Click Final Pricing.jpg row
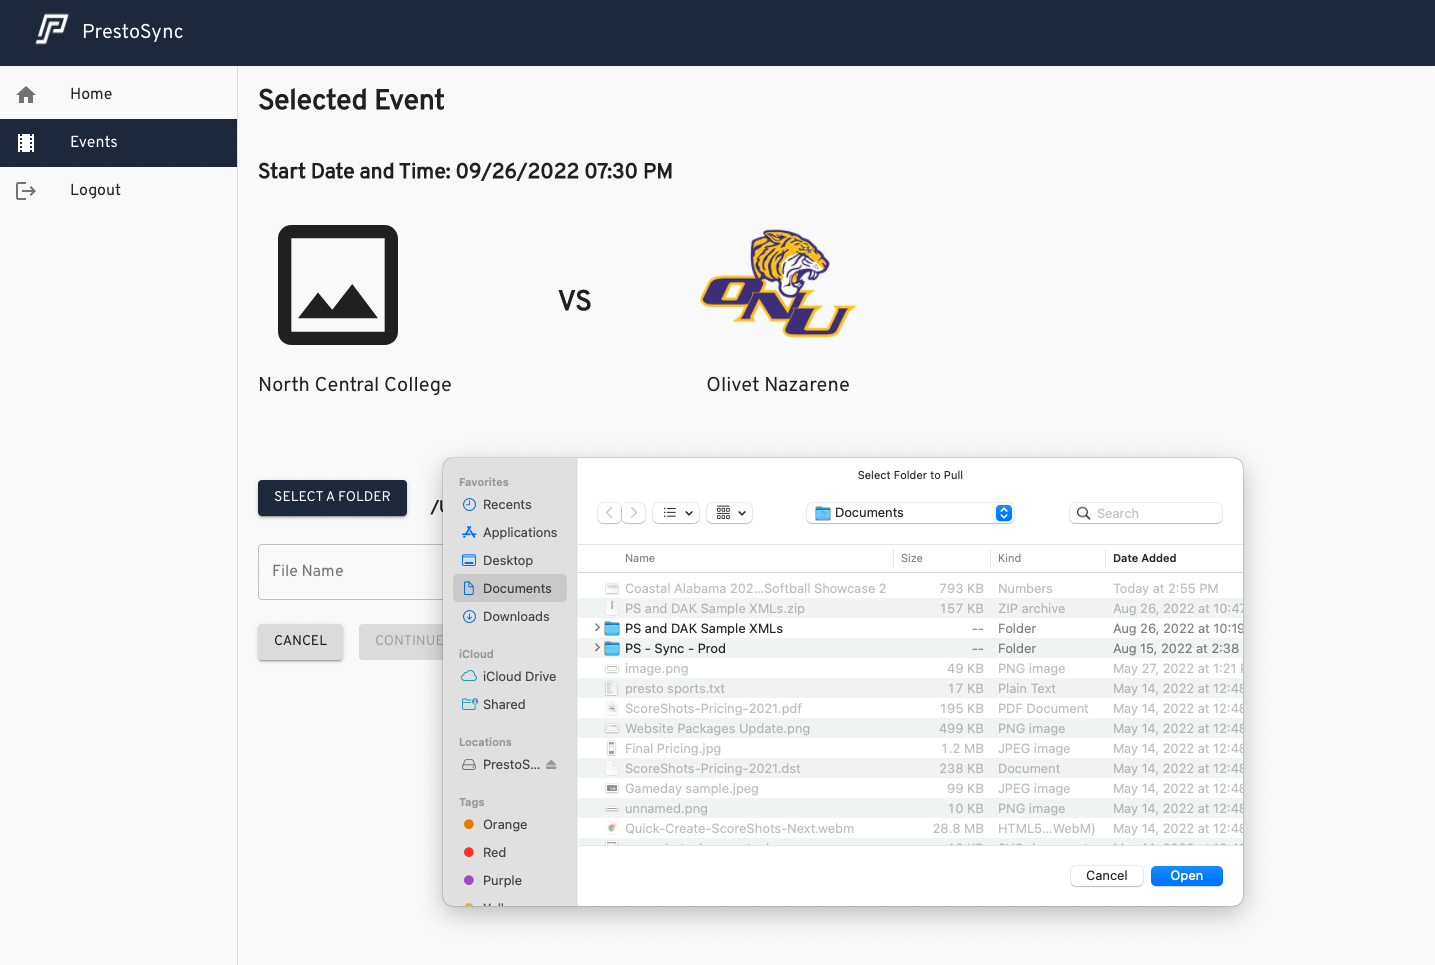Viewport: 1435px width, 965px height. pos(910,749)
